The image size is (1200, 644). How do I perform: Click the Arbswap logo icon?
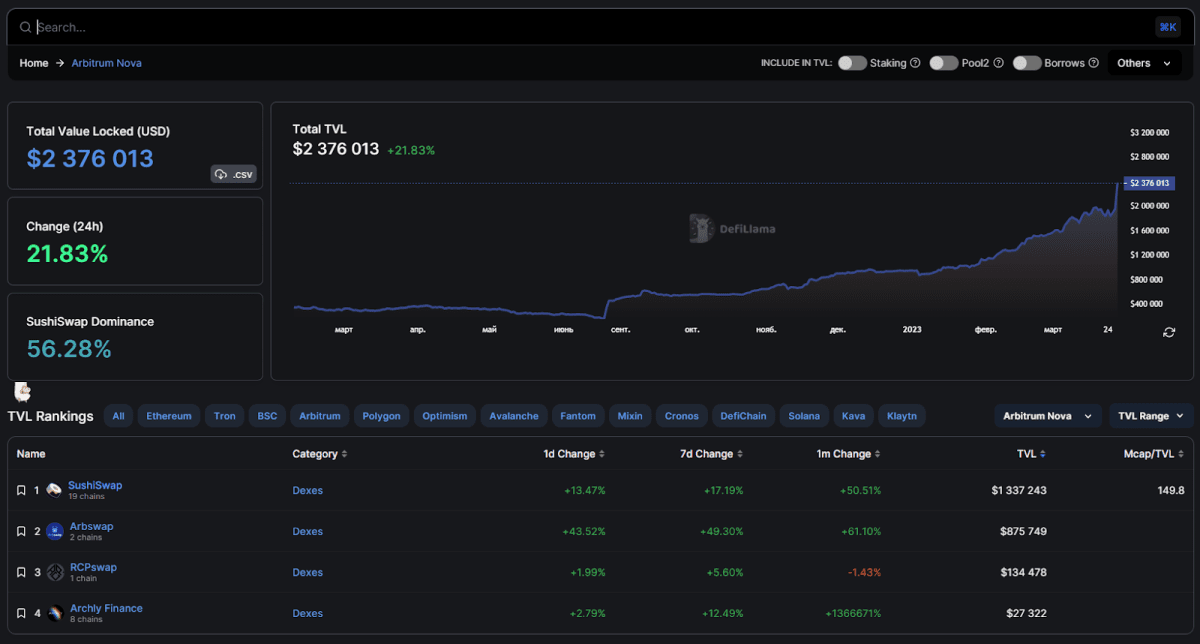54,531
